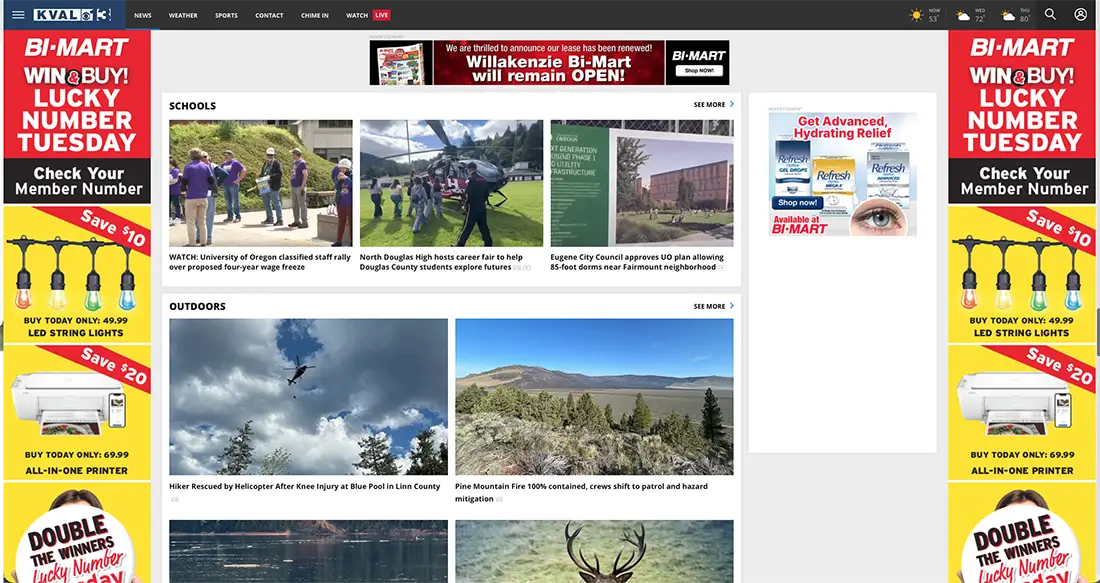Read Pine Mountain Fire contained headline
This screenshot has width=1100, height=583.
coord(582,492)
